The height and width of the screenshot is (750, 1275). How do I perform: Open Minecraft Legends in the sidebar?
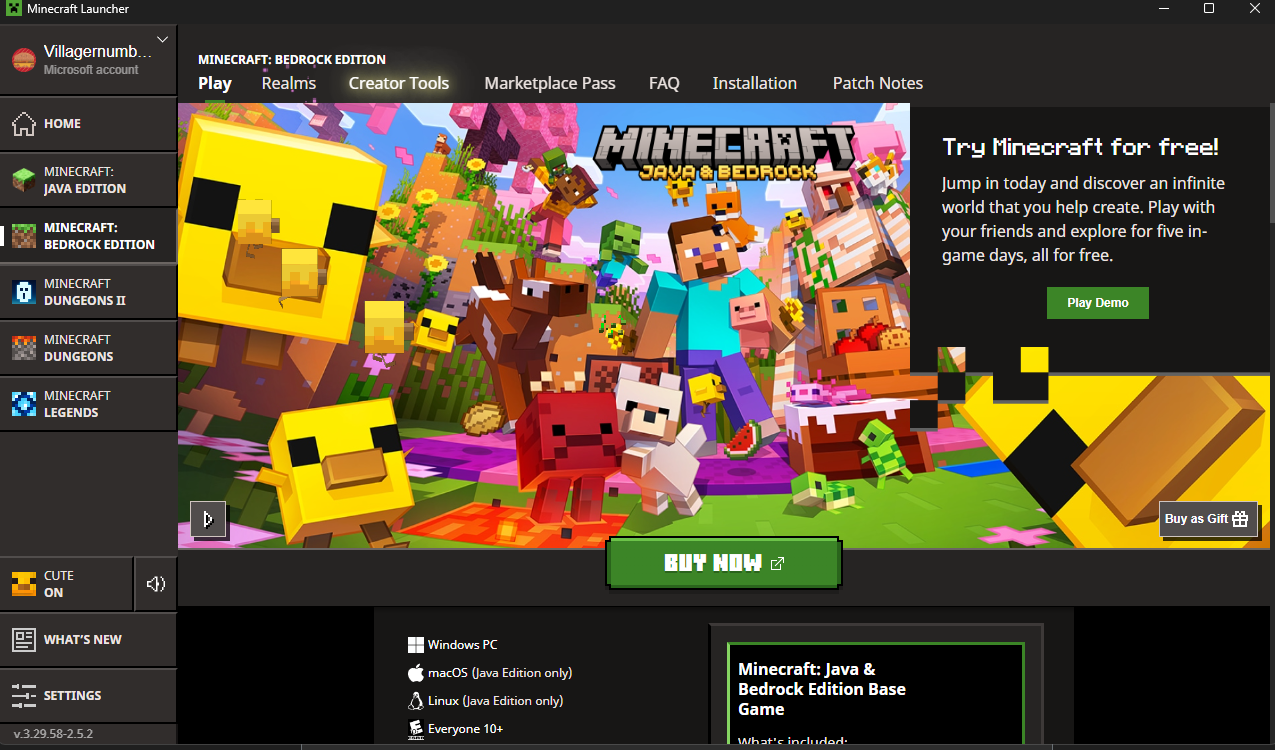(88, 404)
